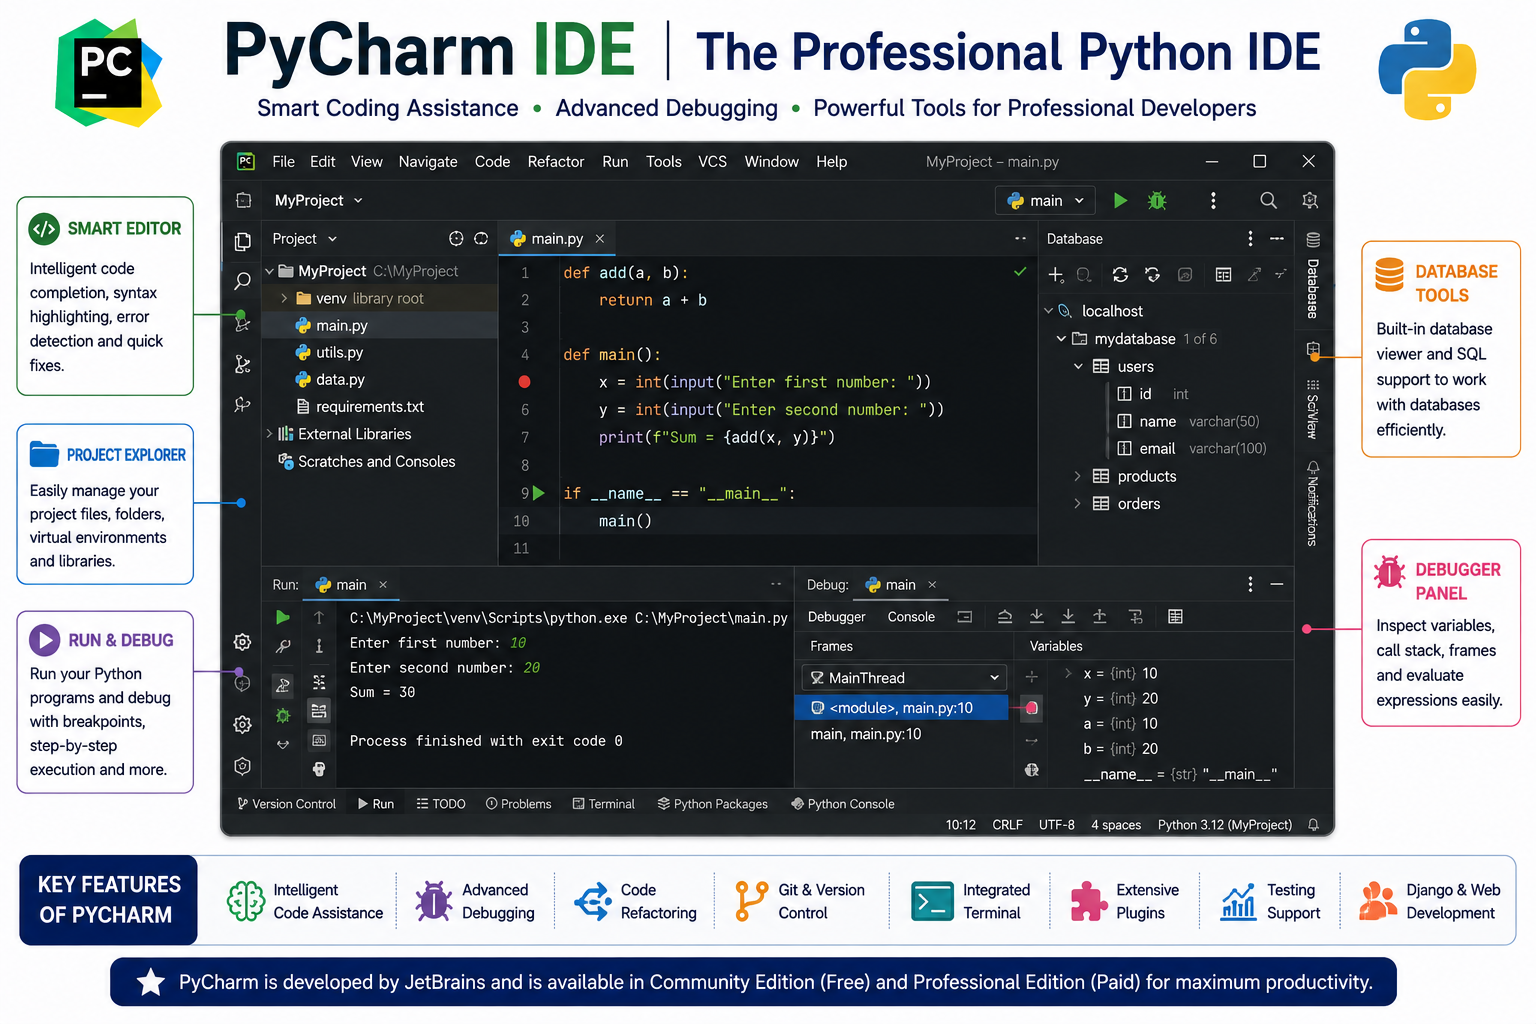Close the main tab in Run panel
Image resolution: width=1536 pixels, height=1024 pixels.
click(383, 585)
